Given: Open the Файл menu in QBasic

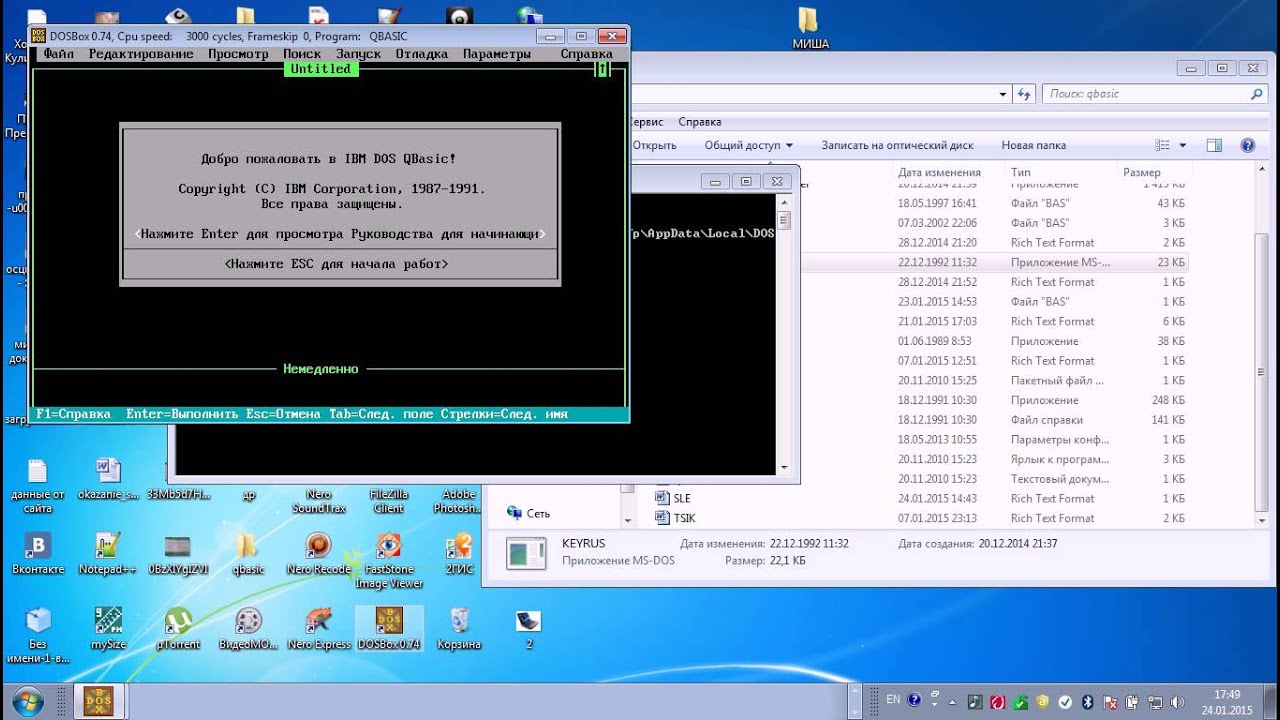Looking at the screenshot, I should pyautogui.click(x=58, y=54).
